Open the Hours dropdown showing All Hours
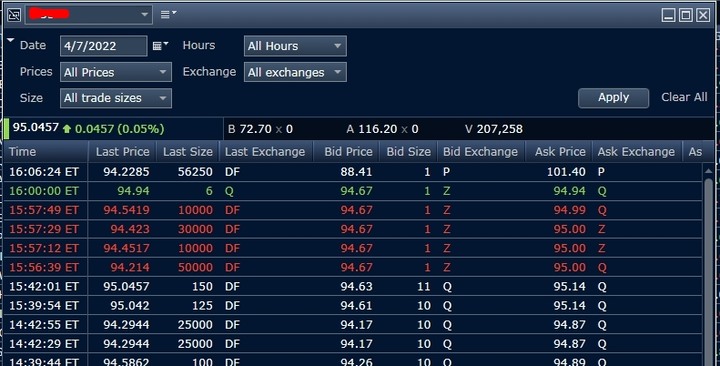 [x=295, y=46]
